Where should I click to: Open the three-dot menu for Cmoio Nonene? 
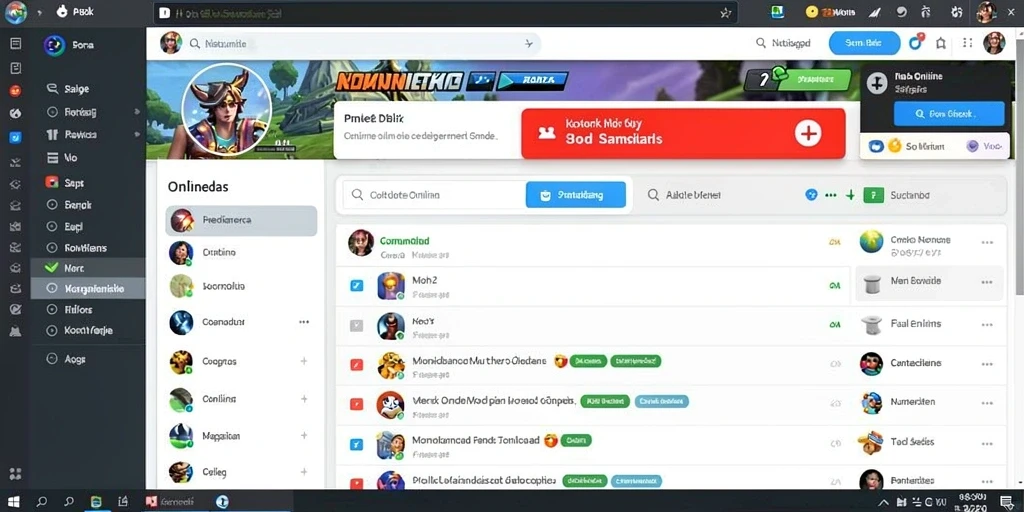pyautogui.click(x=987, y=242)
